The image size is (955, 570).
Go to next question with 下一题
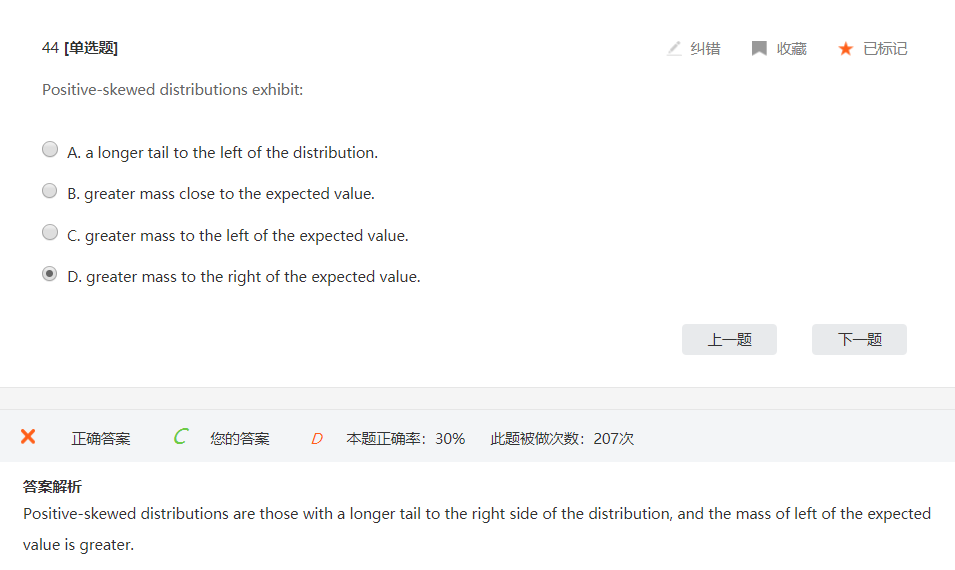[x=859, y=339]
